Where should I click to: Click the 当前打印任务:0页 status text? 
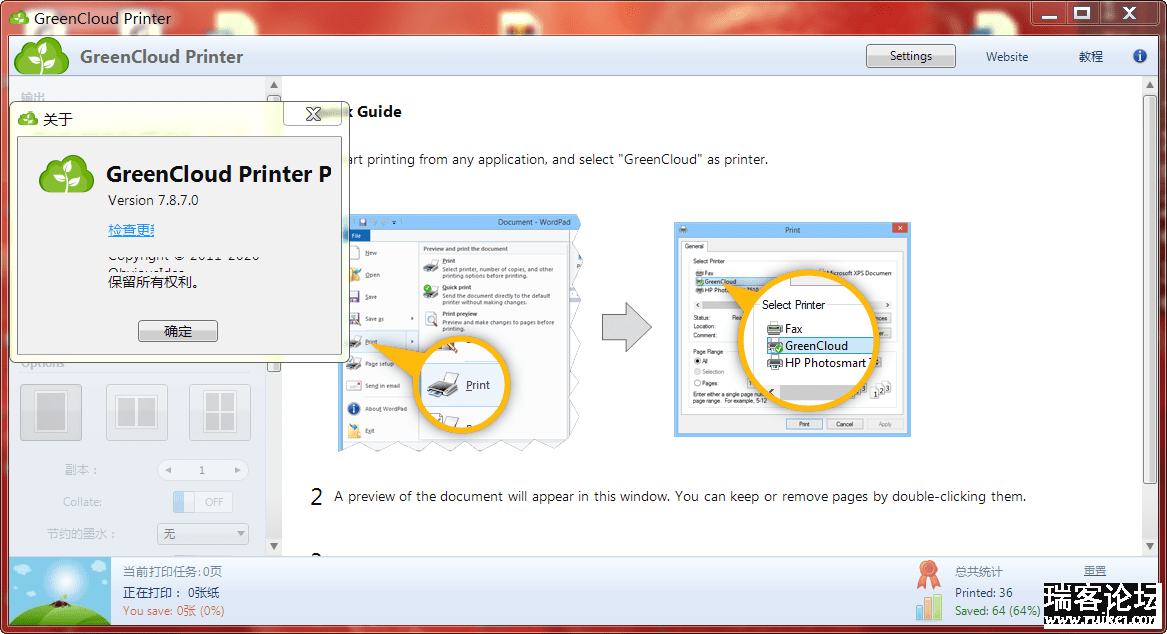click(172, 571)
